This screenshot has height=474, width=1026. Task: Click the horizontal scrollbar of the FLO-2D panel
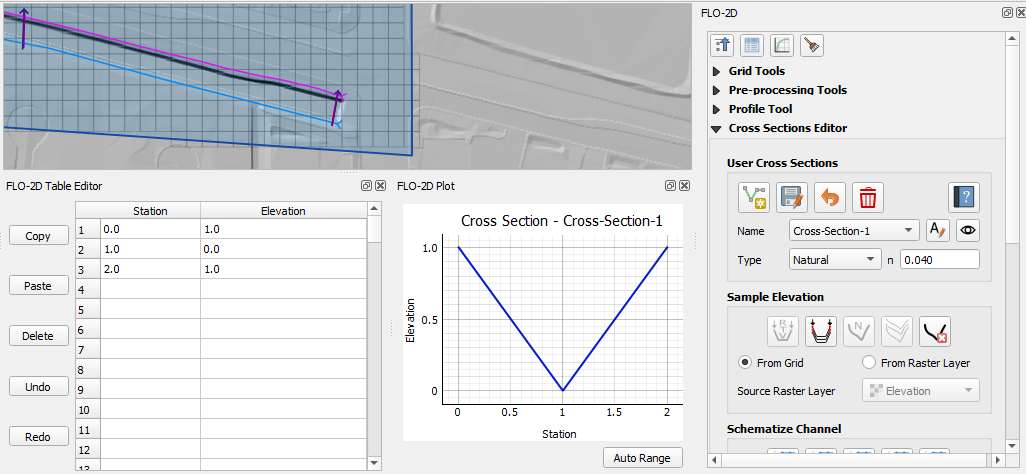(x=850, y=461)
